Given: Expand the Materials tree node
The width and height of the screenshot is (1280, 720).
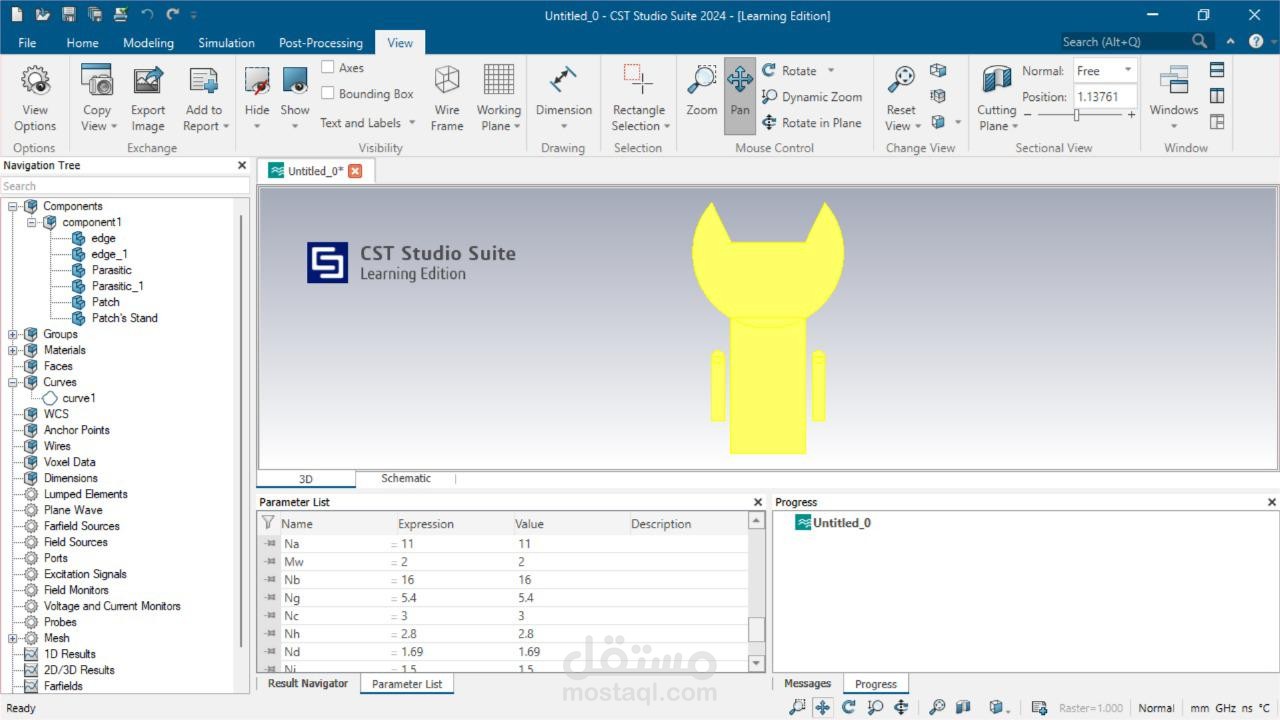Looking at the screenshot, I should point(13,350).
